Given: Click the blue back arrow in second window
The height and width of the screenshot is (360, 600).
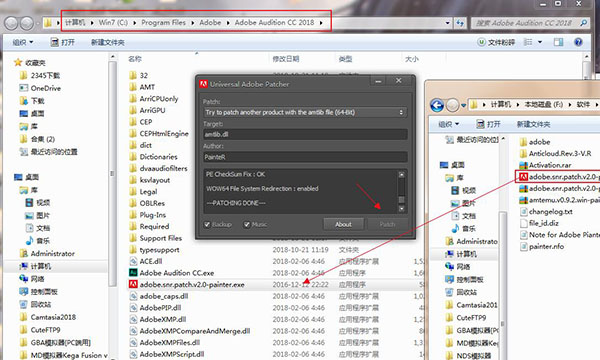Looking at the screenshot, I should click(x=437, y=104).
